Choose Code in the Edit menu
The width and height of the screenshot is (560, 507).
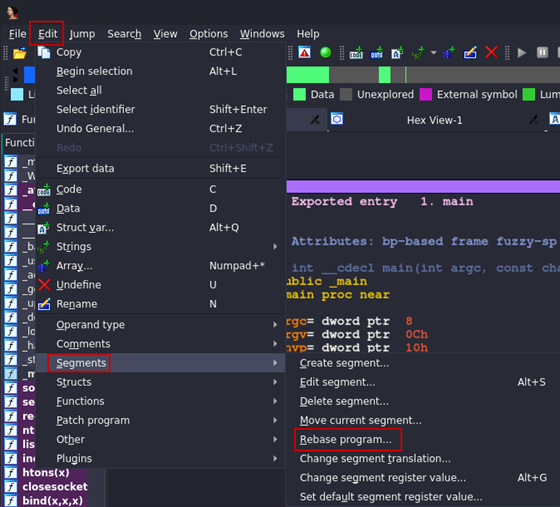point(161,189)
